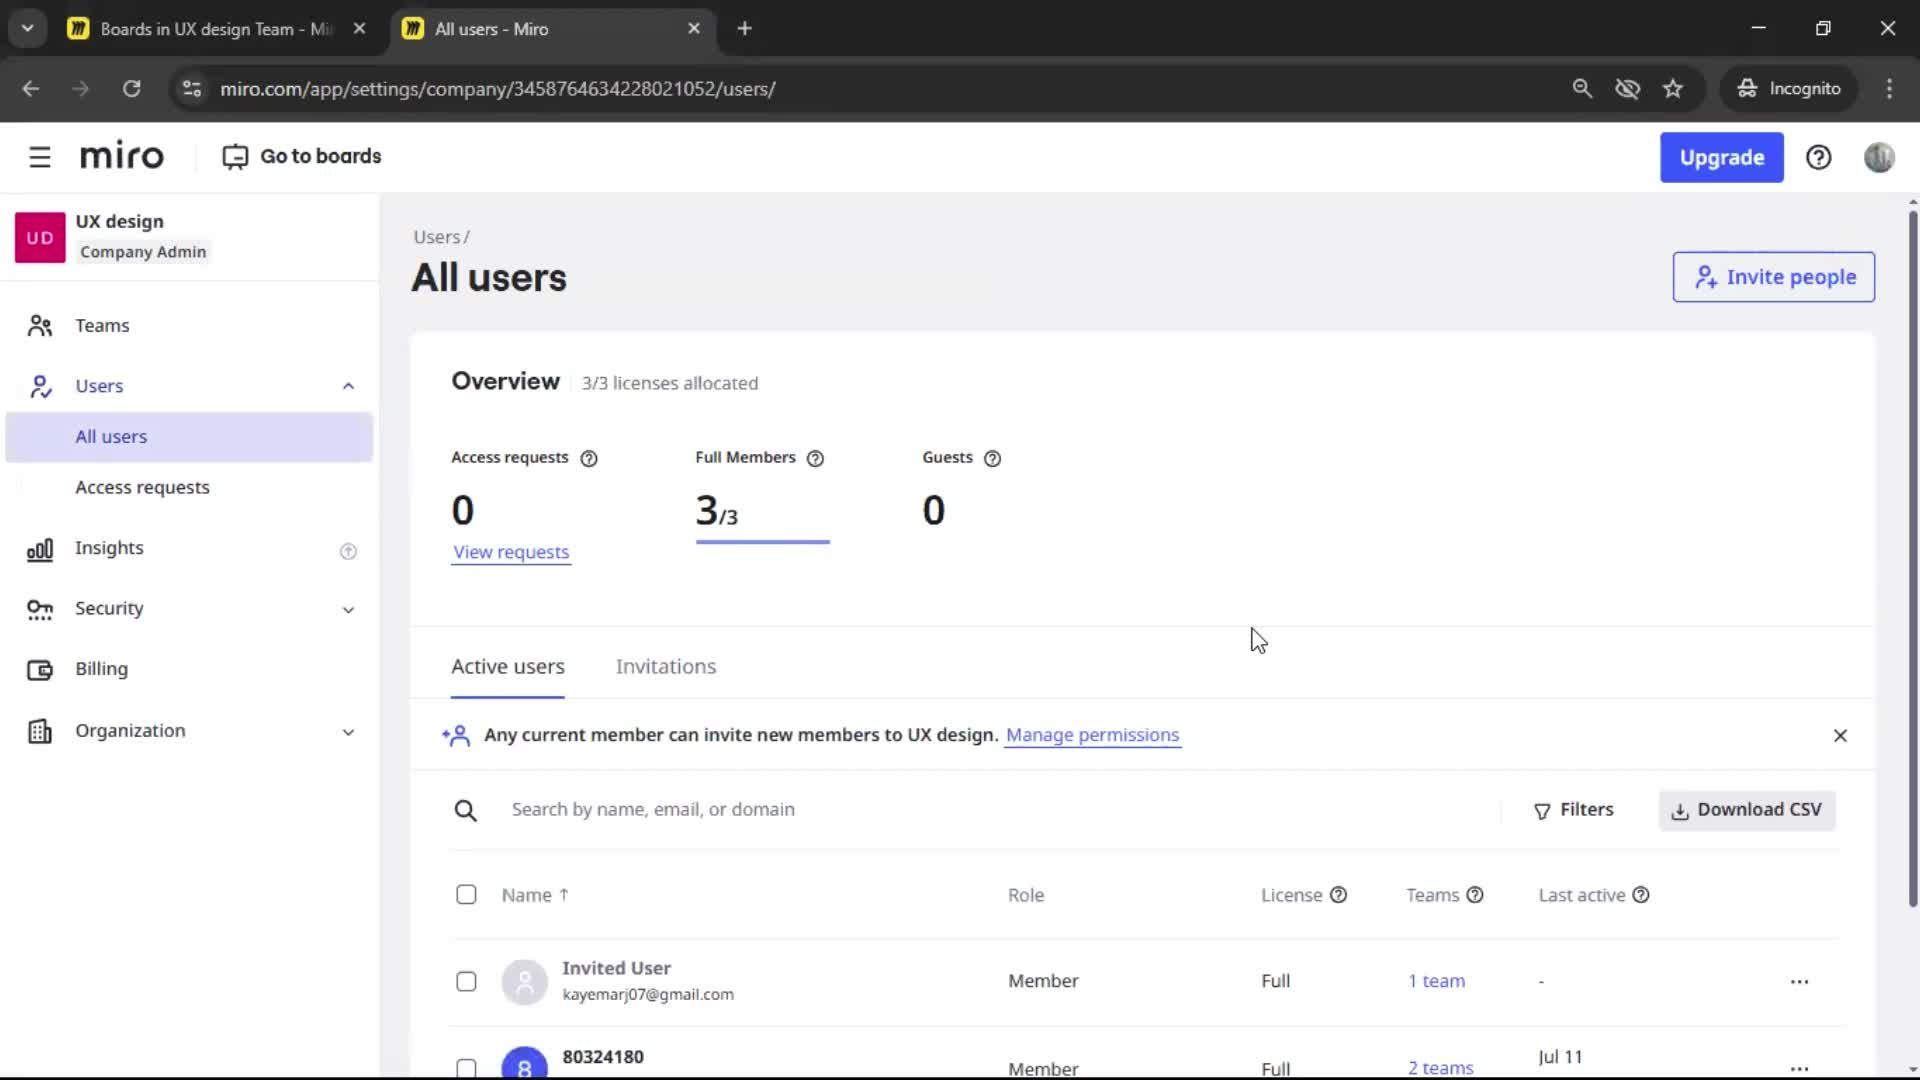
Task: Dismiss the invite permissions banner
Action: point(1840,735)
